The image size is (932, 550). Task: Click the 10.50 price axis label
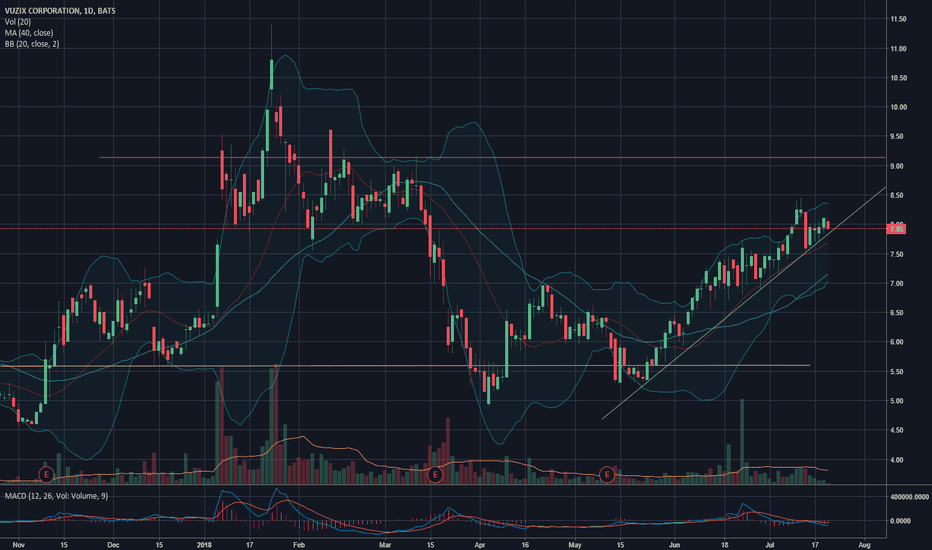pos(898,78)
